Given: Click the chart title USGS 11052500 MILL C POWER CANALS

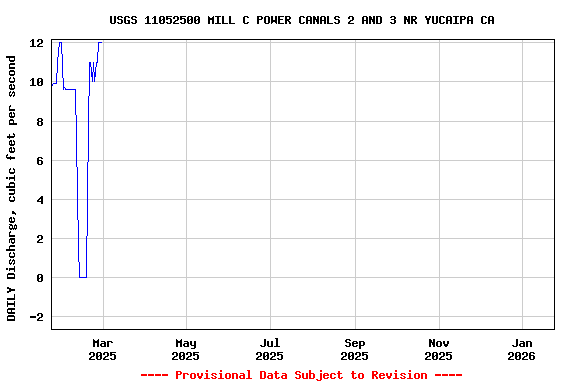Looking at the screenshot, I should (302, 20).
